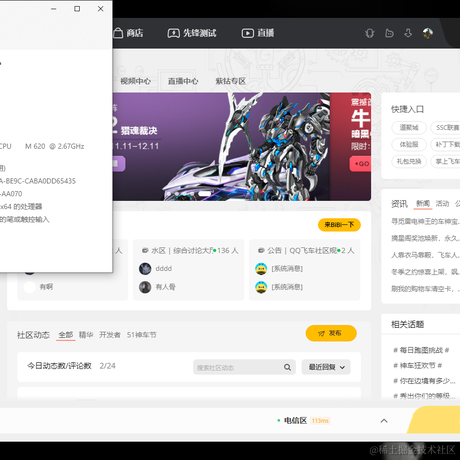Click the red GO button on banner

click(x=361, y=164)
